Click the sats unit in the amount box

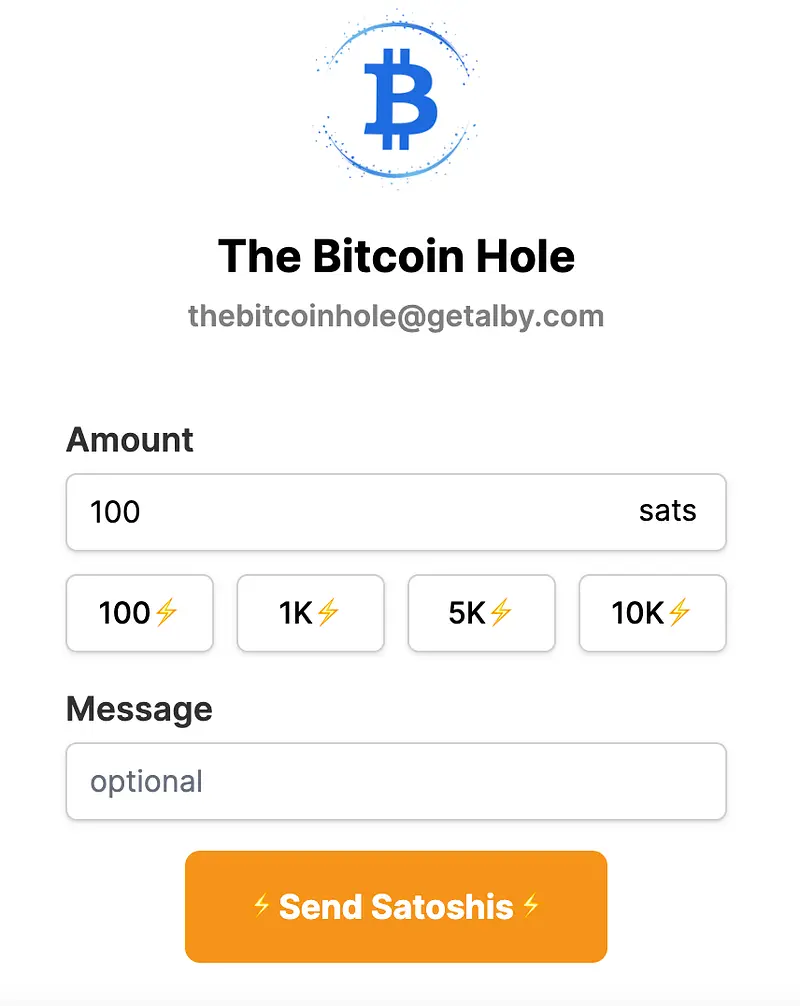(x=667, y=511)
